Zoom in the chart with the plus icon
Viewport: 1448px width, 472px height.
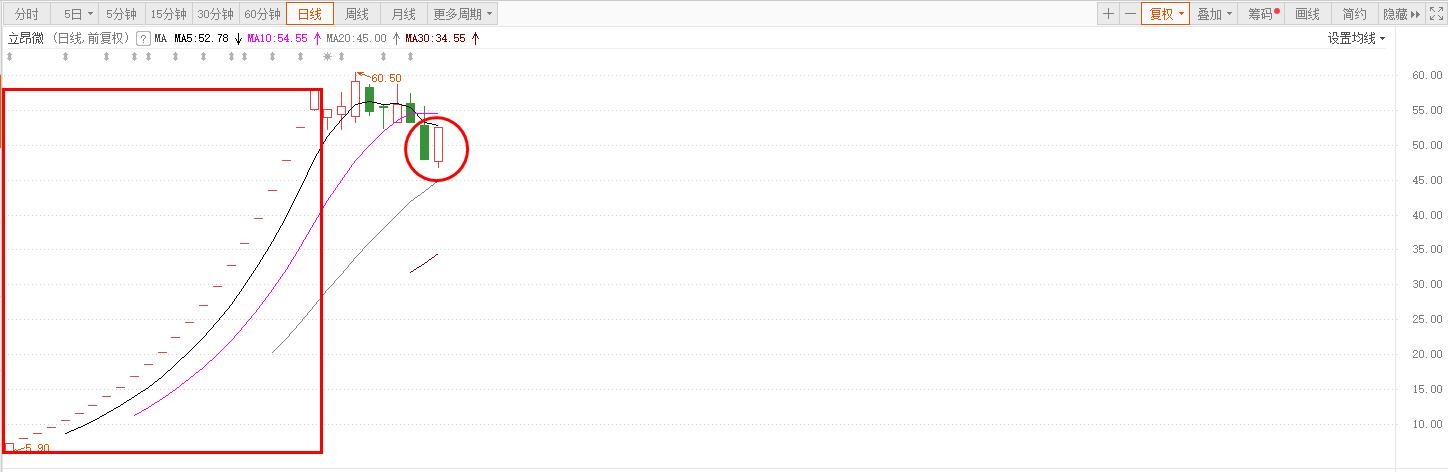click(1108, 14)
